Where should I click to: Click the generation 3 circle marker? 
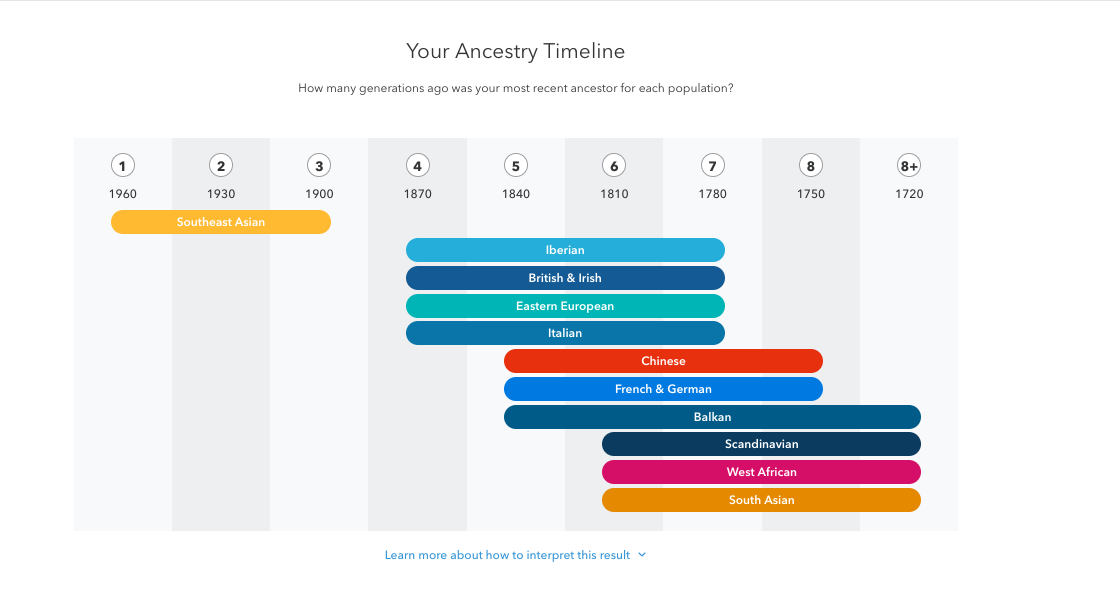coord(319,166)
